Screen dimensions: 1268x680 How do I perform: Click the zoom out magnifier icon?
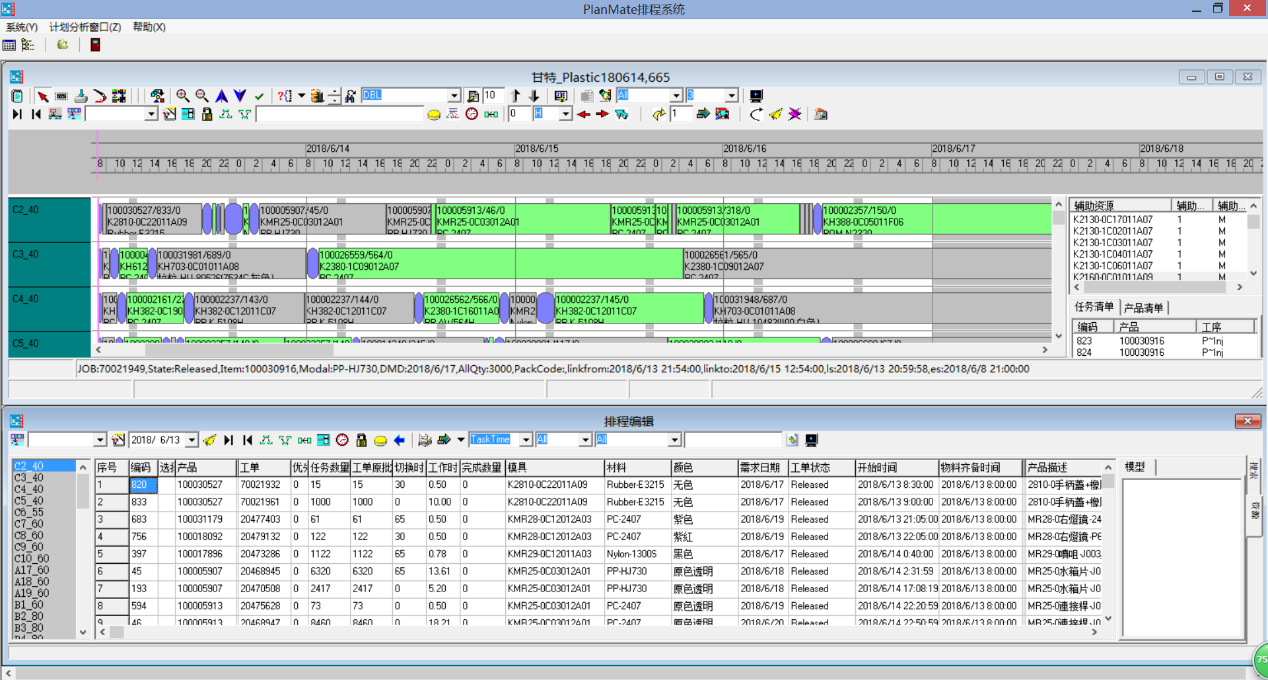tap(202, 96)
